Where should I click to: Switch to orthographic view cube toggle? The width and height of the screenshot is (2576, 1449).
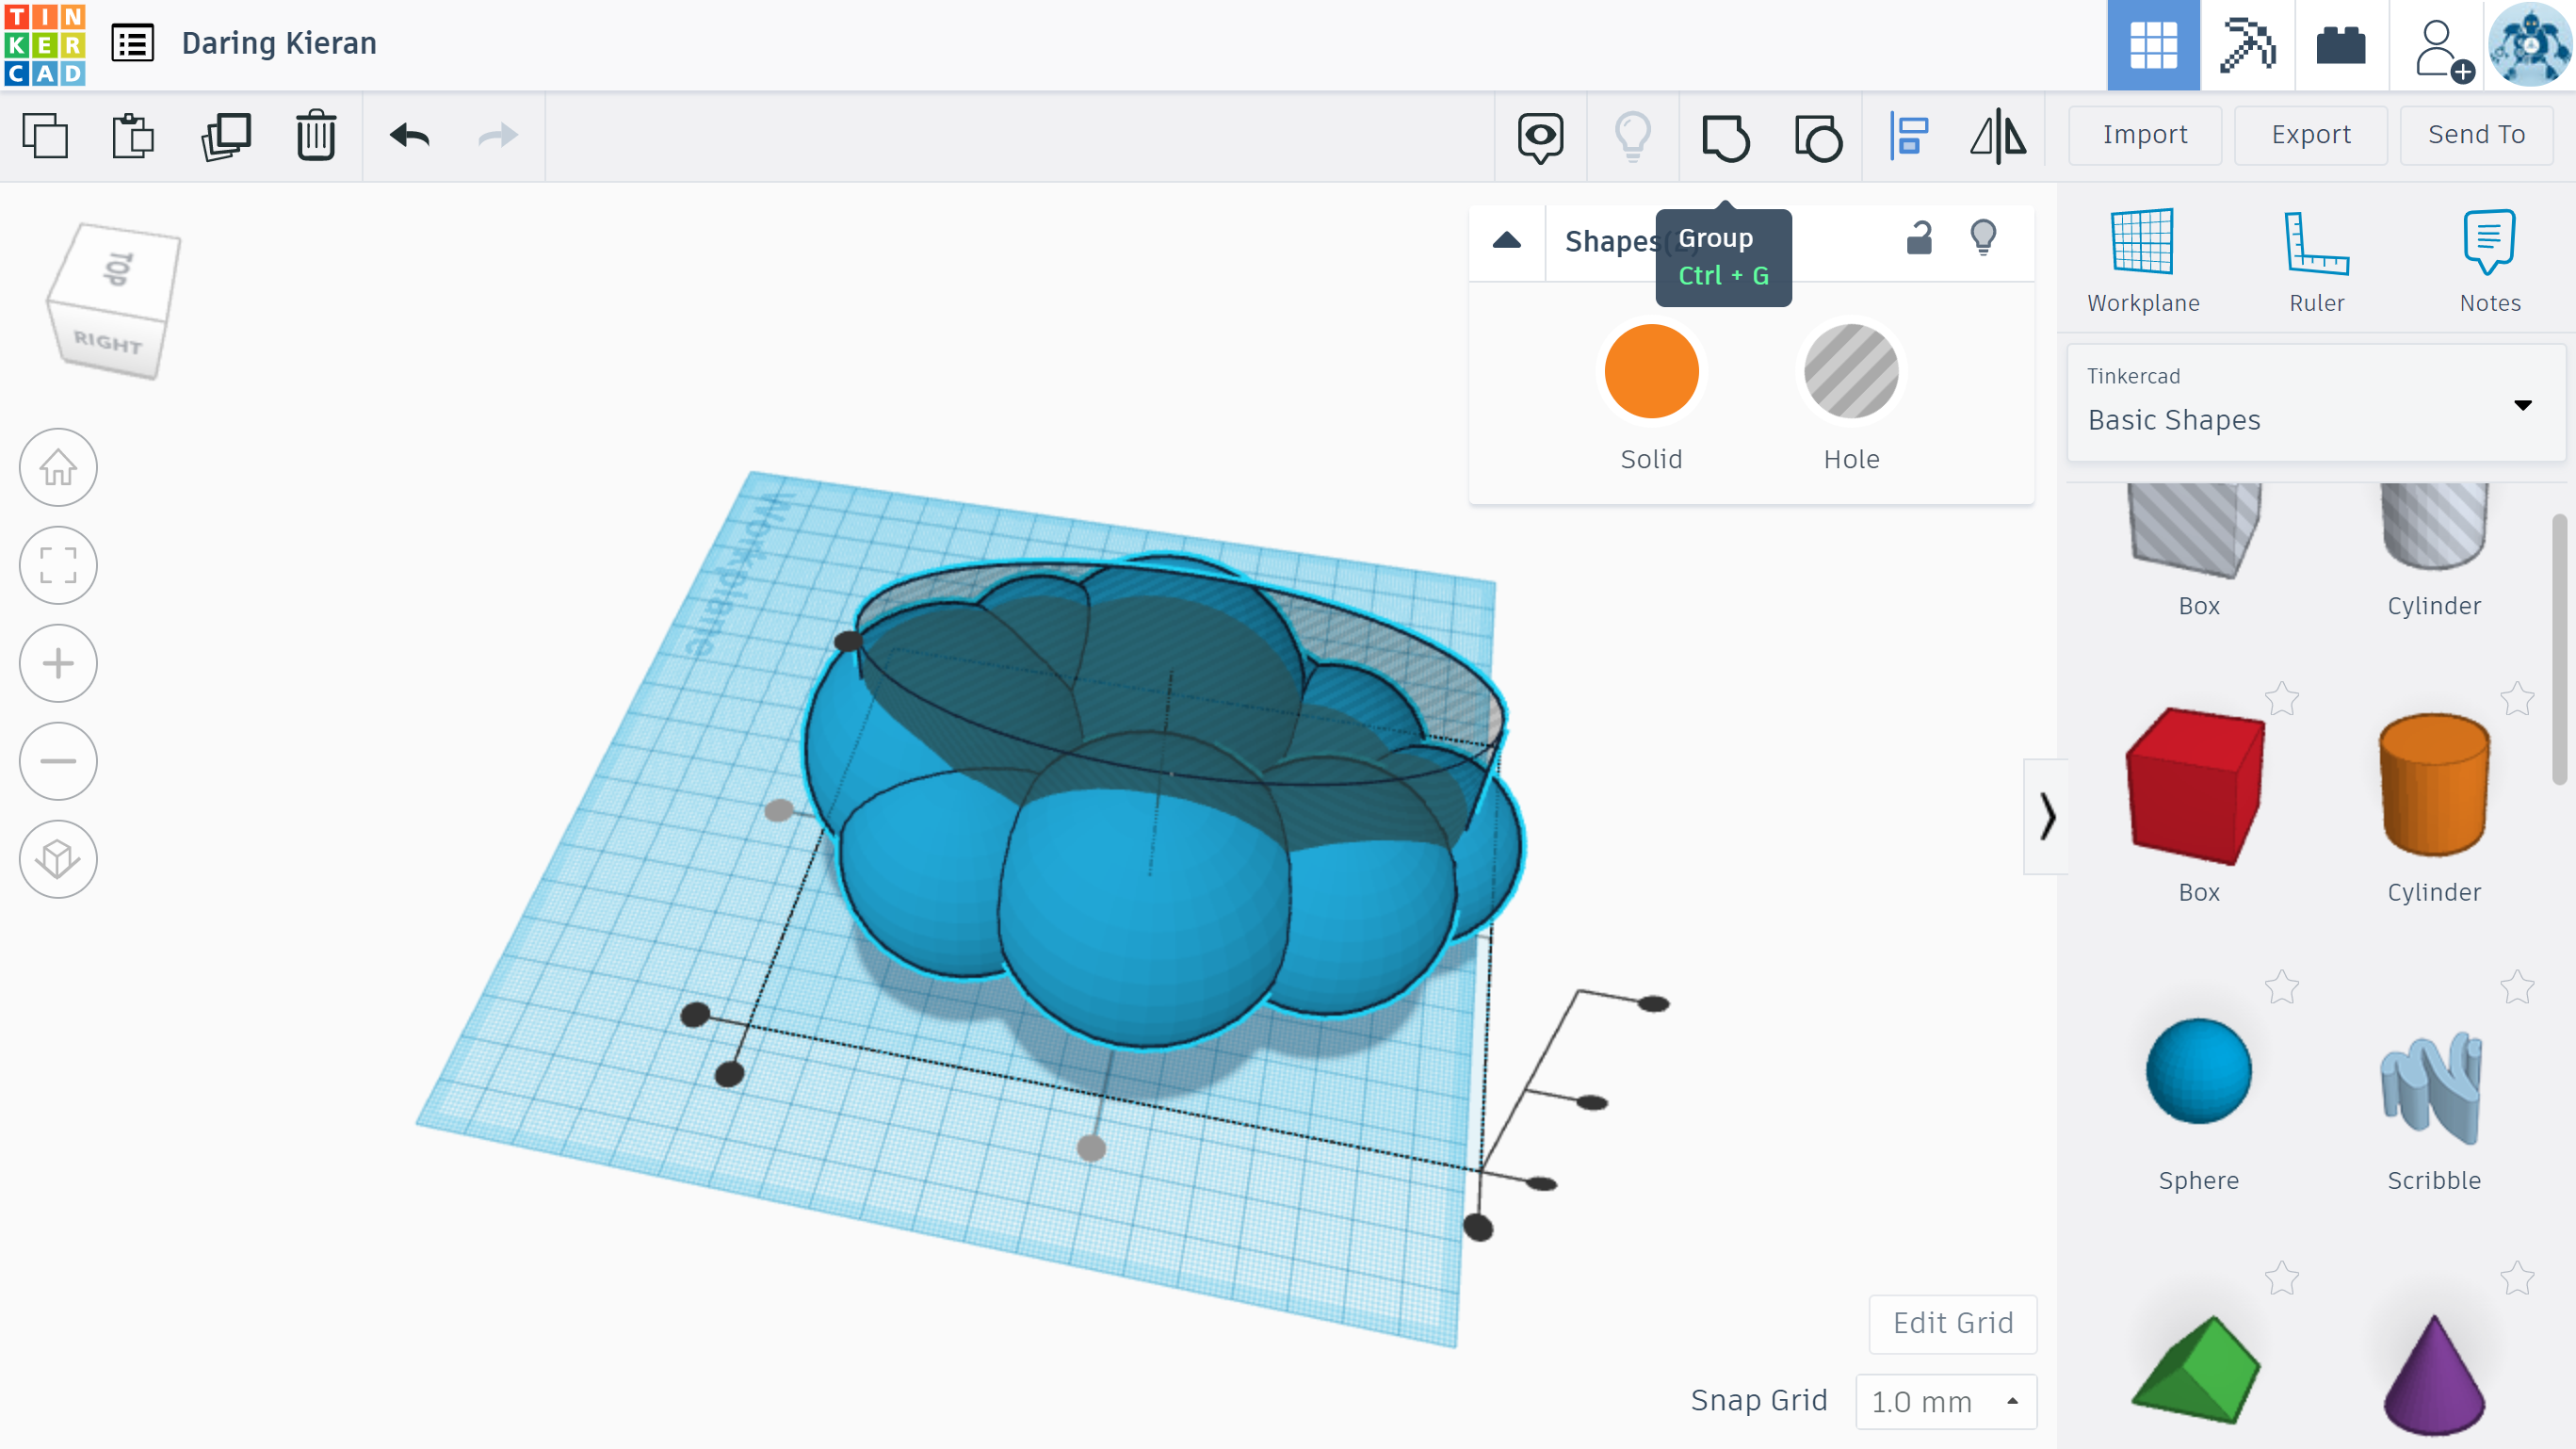coord(58,859)
